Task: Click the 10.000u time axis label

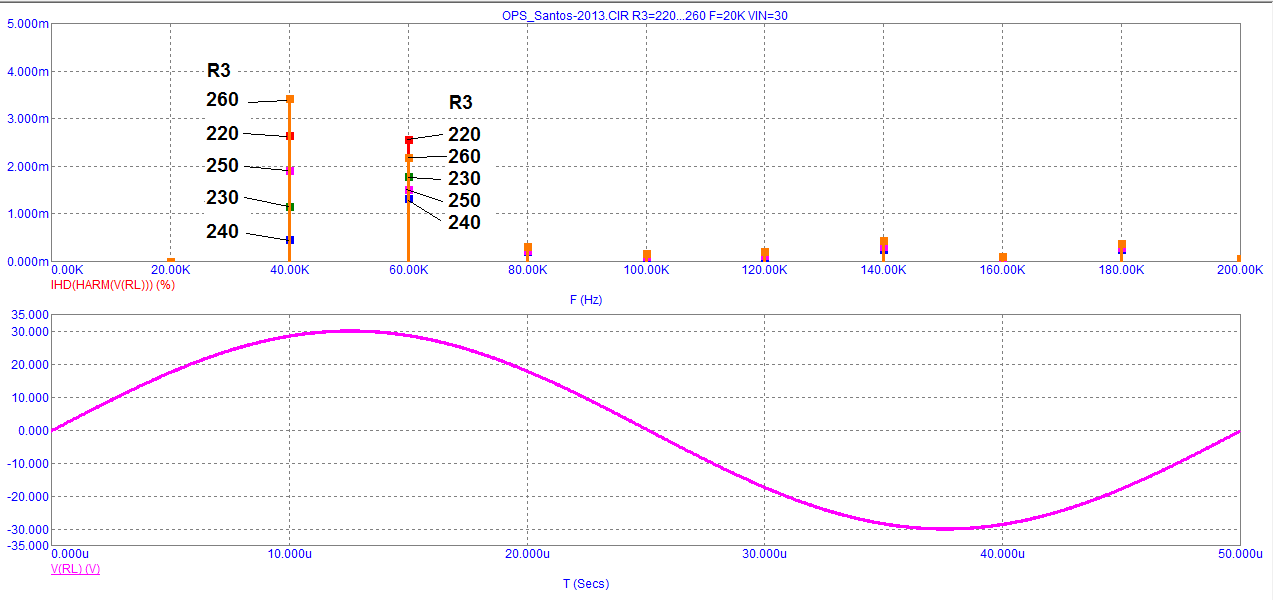Action: [288, 554]
